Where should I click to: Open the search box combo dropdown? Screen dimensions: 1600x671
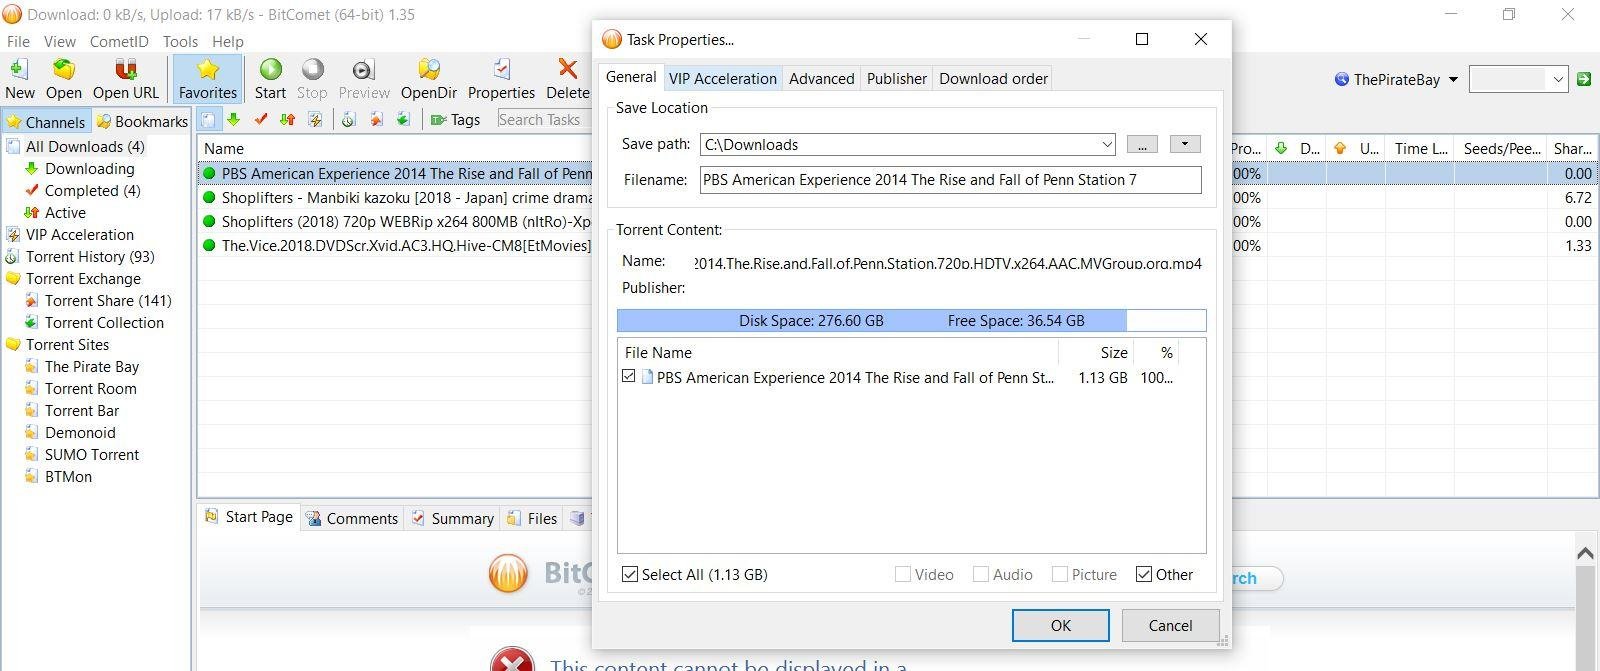pyautogui.click(x=1557, y=79)
